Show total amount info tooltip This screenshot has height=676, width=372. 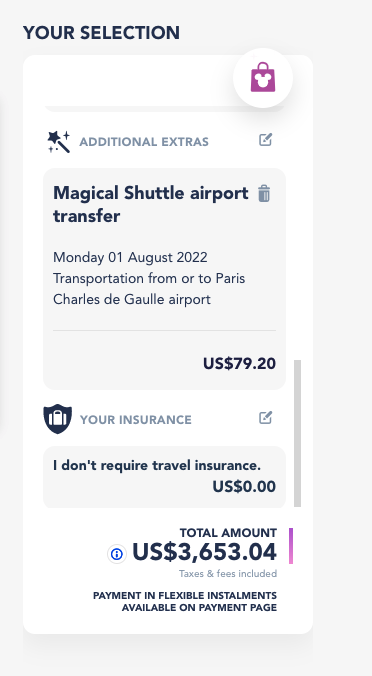[x=117, y=554]
